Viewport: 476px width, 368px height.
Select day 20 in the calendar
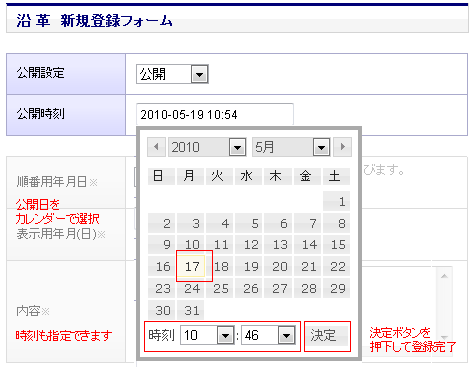pyautogui.click(x=278, y=266)
